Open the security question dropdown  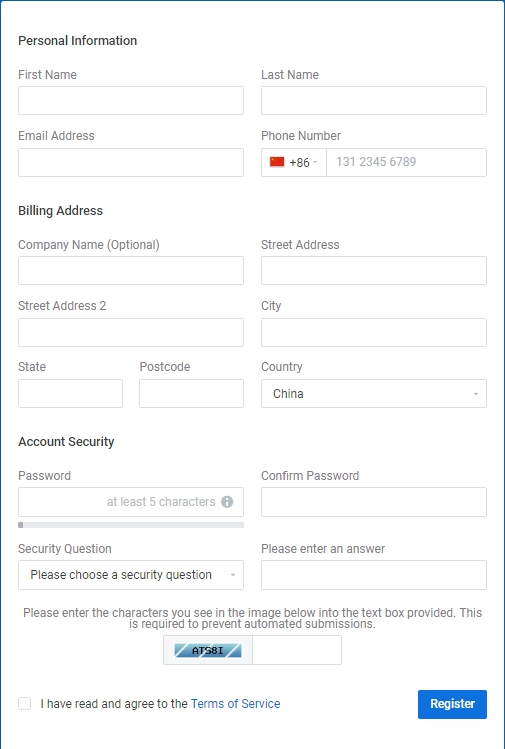[x=131, y=575]
